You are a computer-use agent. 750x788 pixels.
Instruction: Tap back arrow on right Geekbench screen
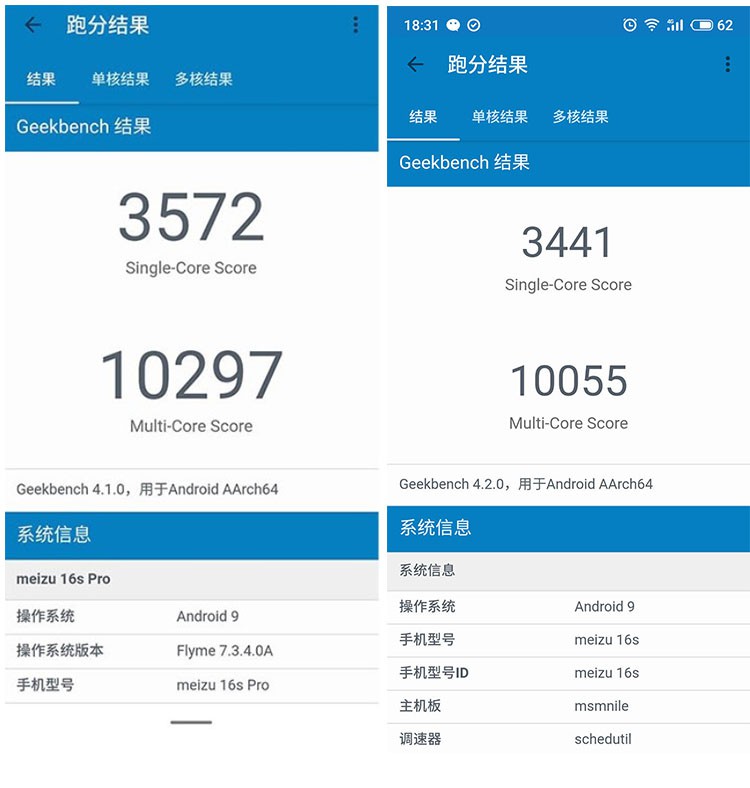tap(415, 64)
